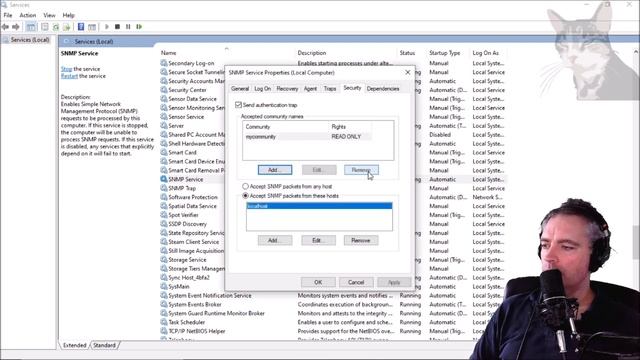Click the gear icon beside Server
The width and height of the screenshot is (640, 360).
[164, 126]
